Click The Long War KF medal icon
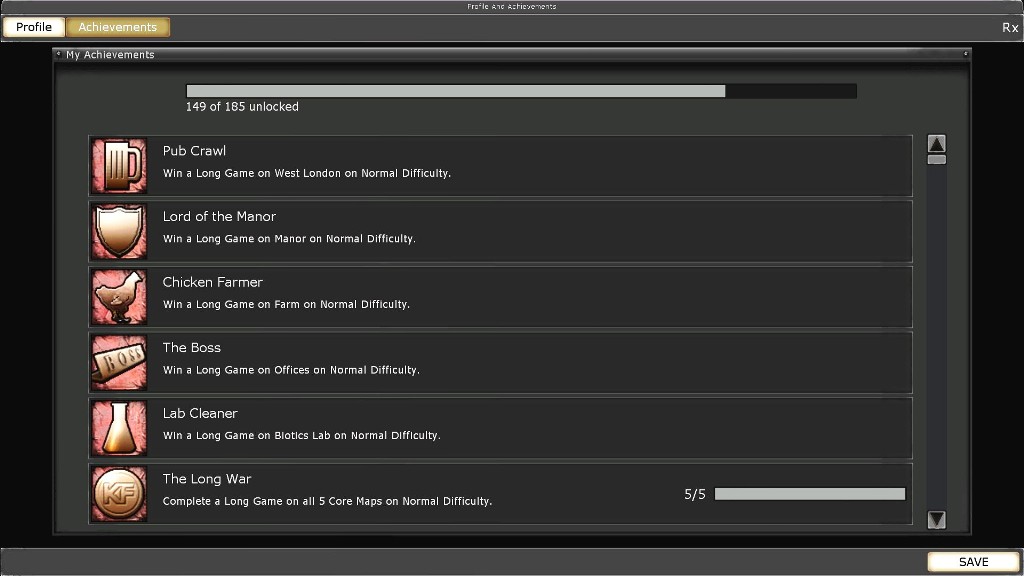 pyautogui.click(x=119, y=494)
